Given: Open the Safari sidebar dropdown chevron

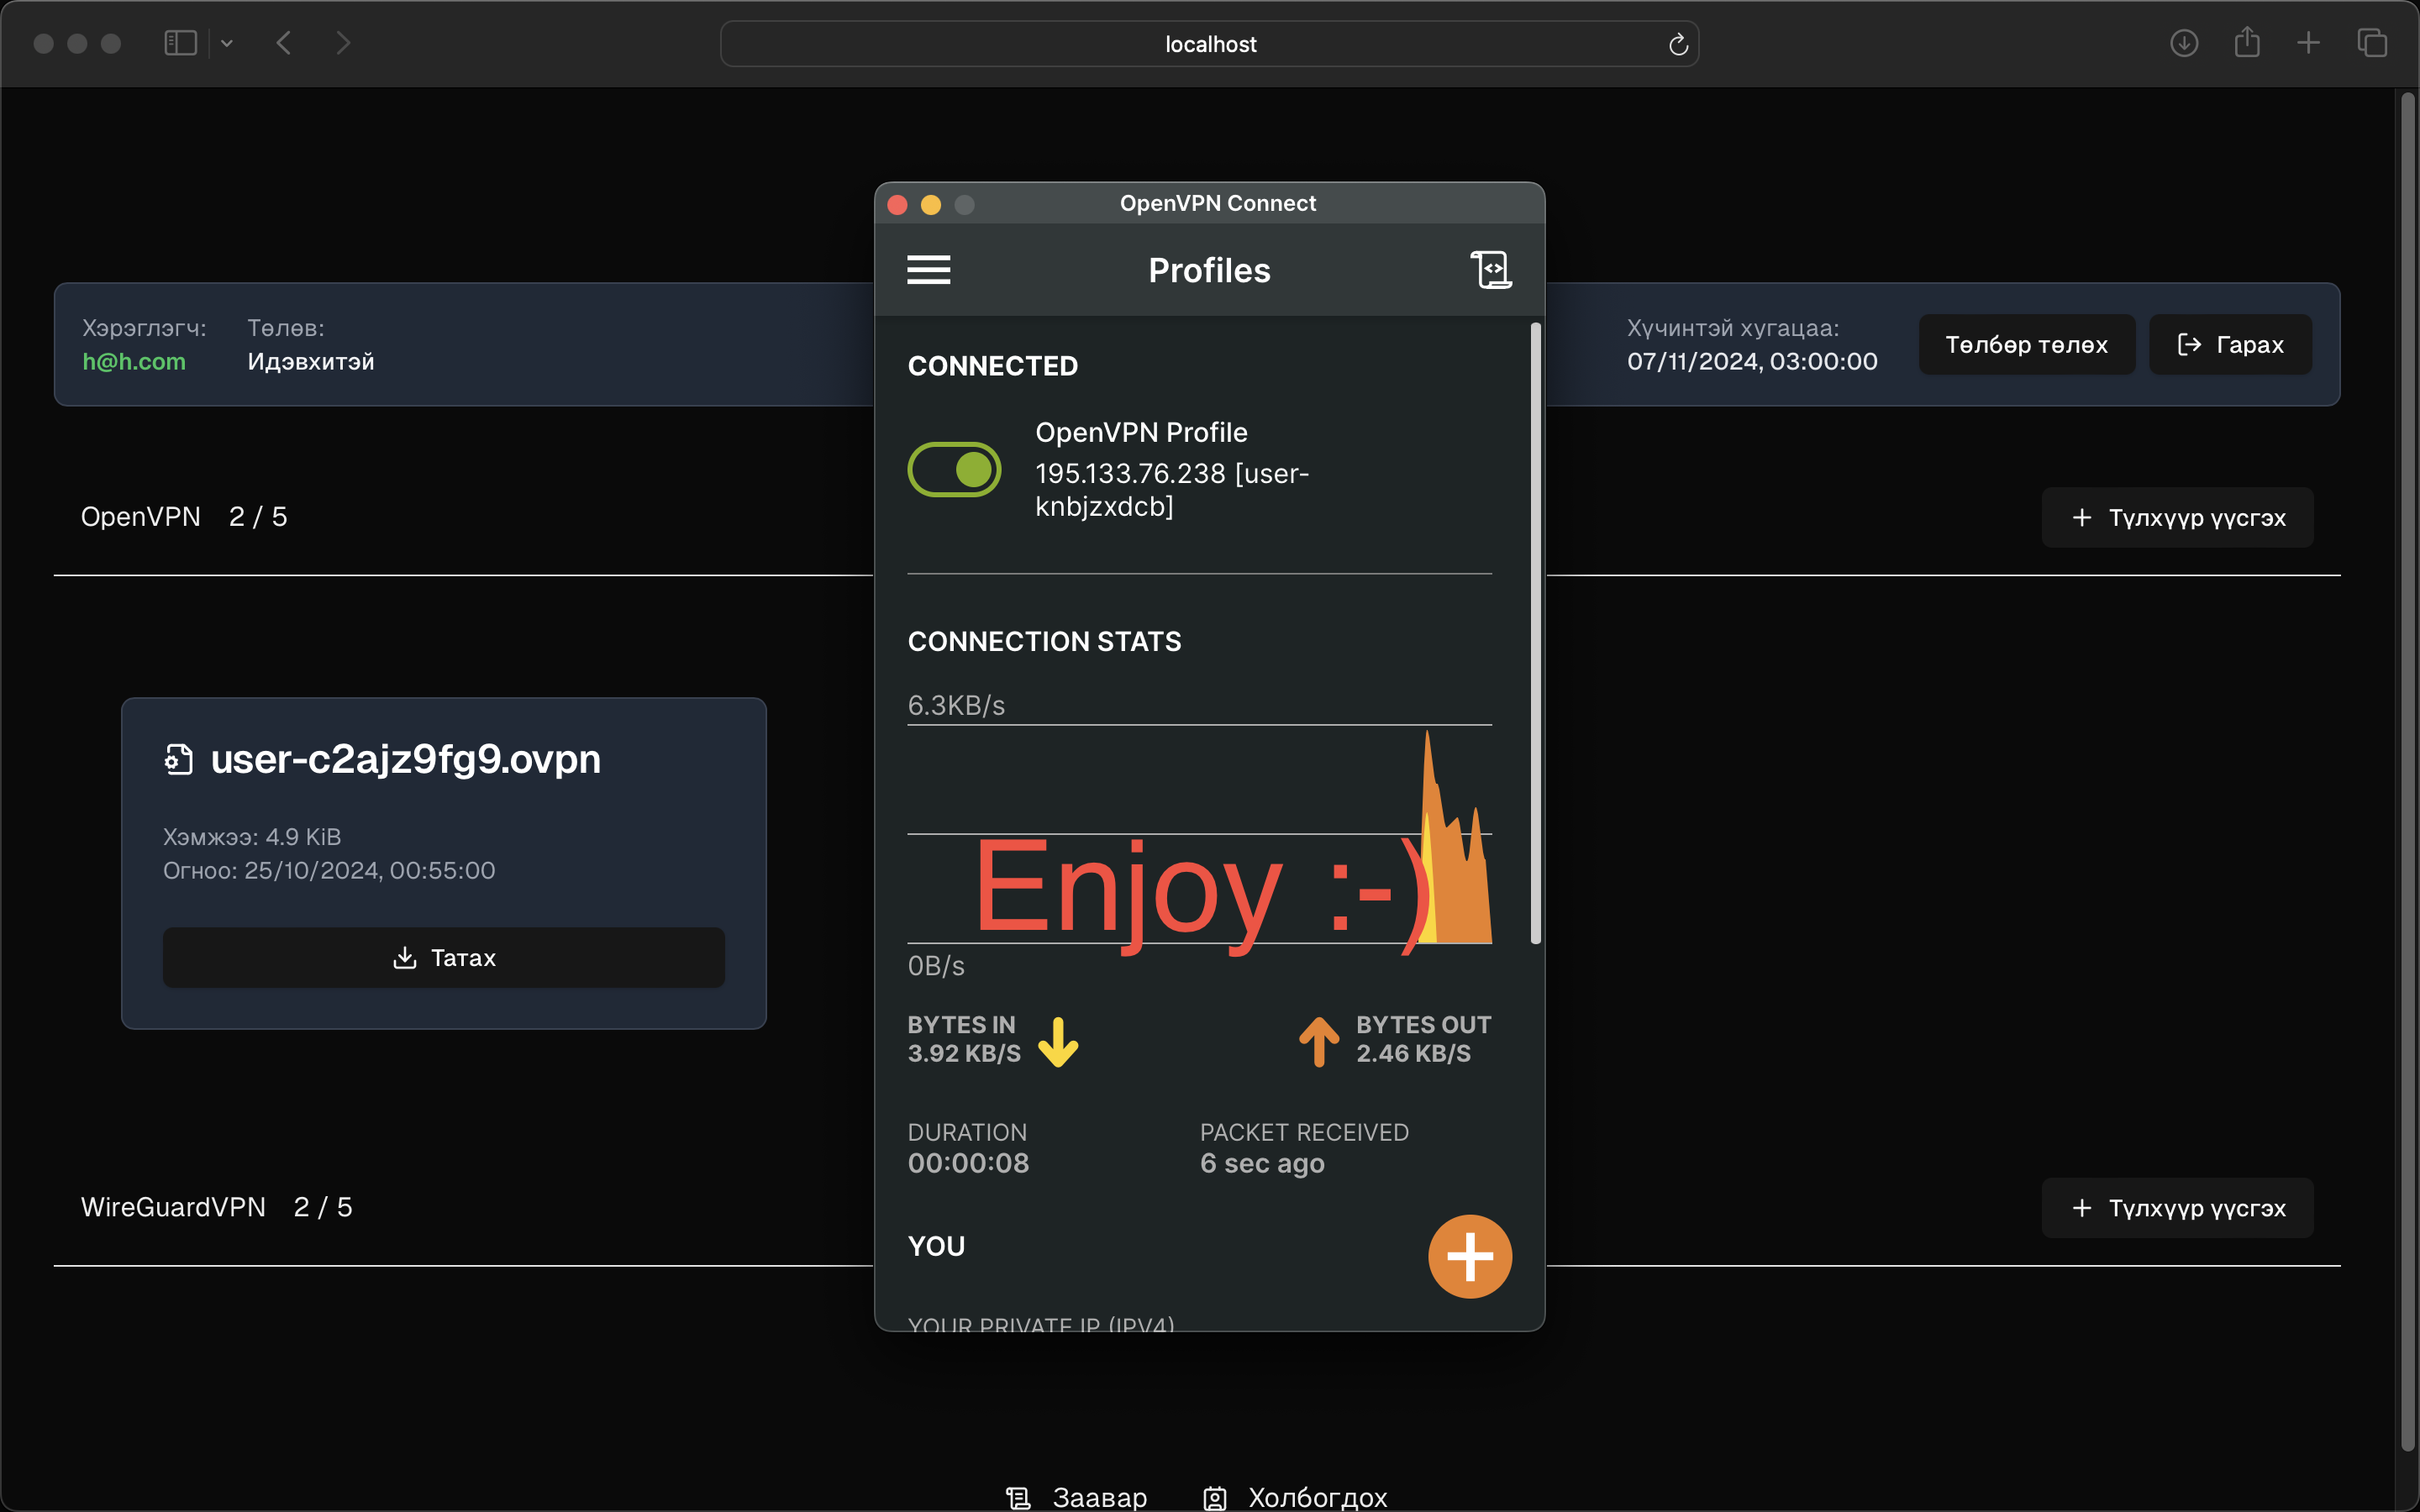Looking at the screenshot, I should pyautogui.click(x=227, y=43).
